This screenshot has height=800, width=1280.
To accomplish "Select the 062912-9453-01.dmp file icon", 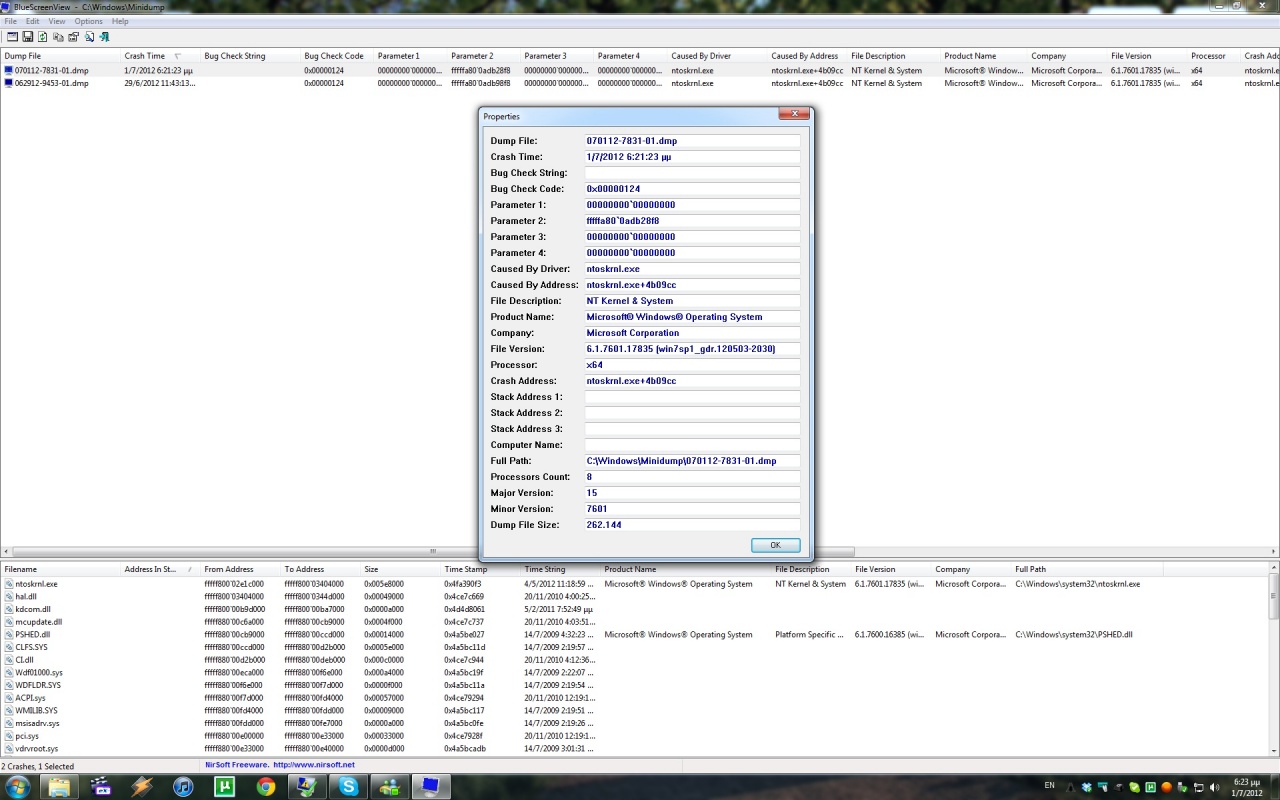I will (9, 83).
